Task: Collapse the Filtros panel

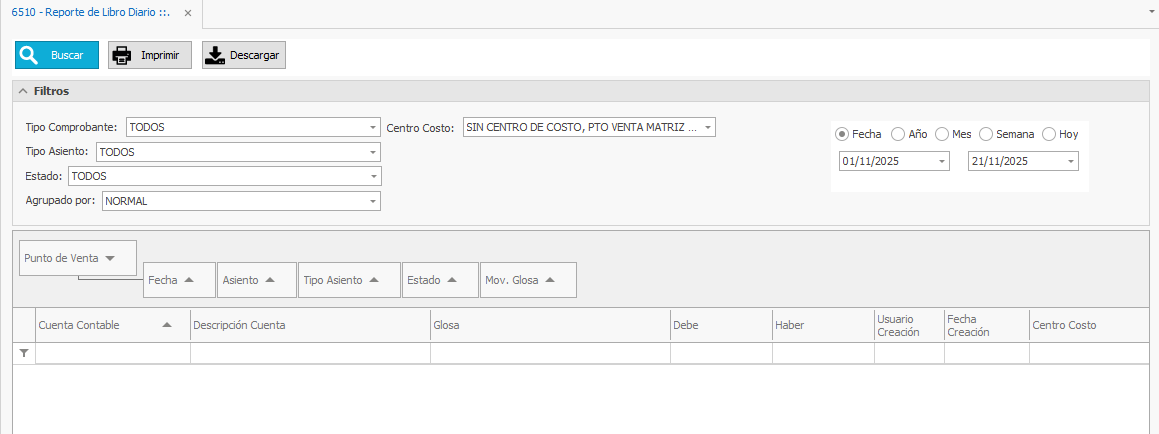Action: (x=23, y=91)
